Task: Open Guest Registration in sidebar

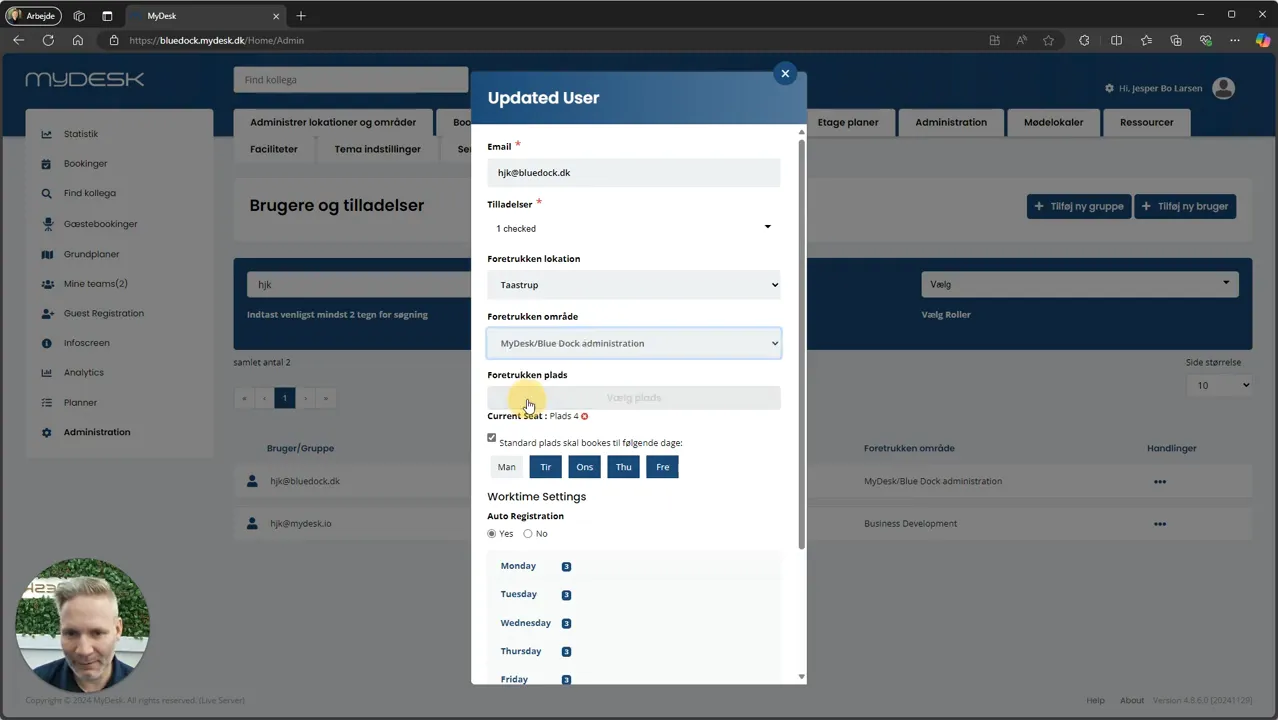Action: pos(104,313)
